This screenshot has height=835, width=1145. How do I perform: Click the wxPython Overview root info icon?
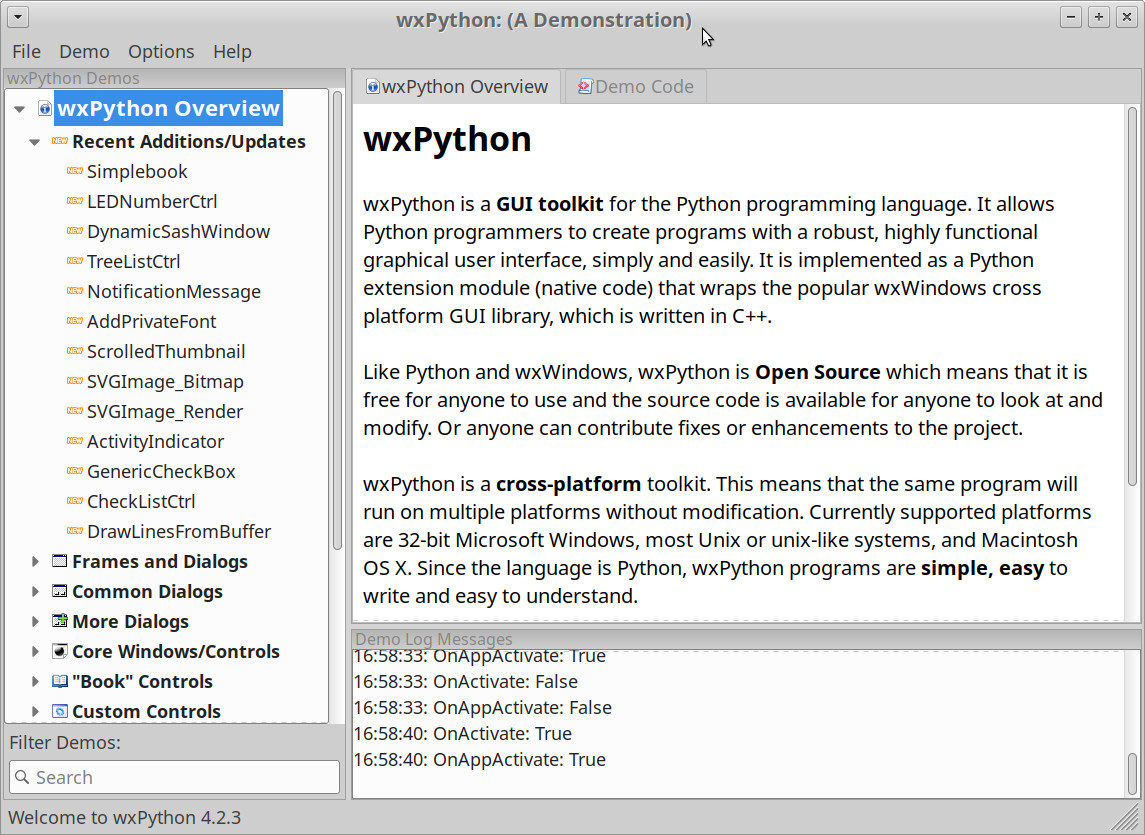click(x=44, y=109)
